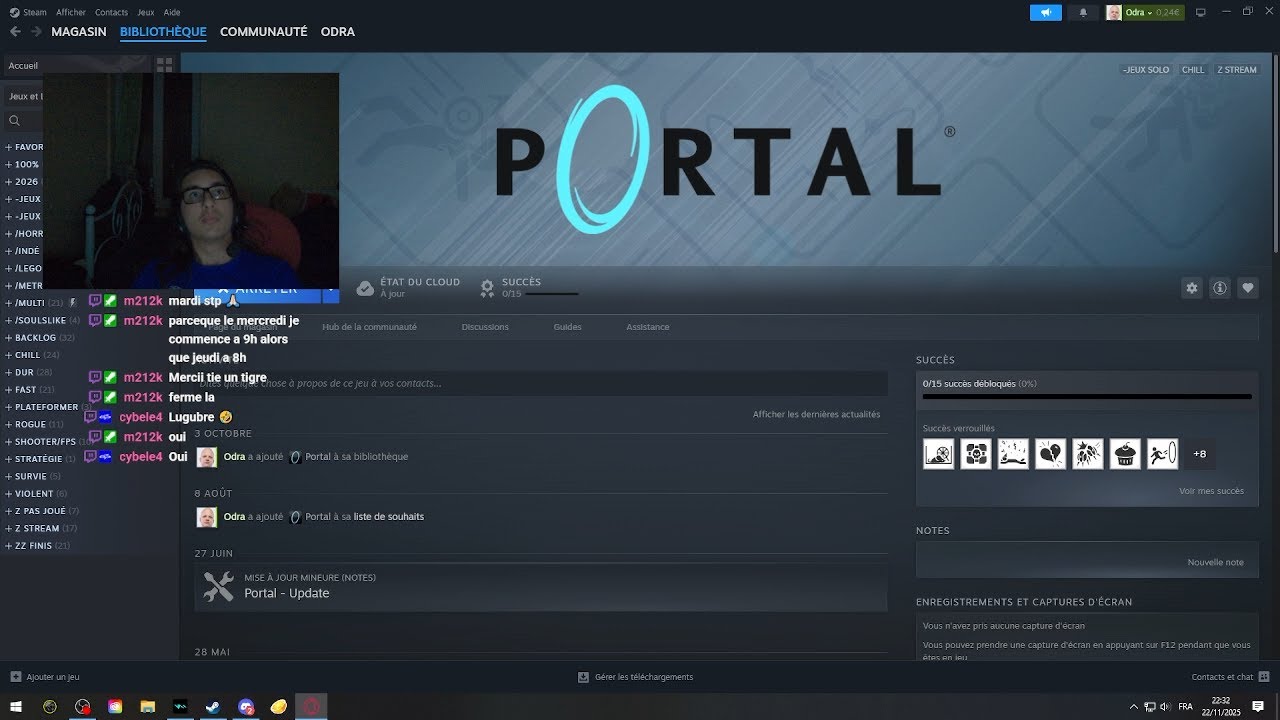Viewport: 1280px width, 720px height.
Task: Click Voir mes succès link
Action: 1211,491
